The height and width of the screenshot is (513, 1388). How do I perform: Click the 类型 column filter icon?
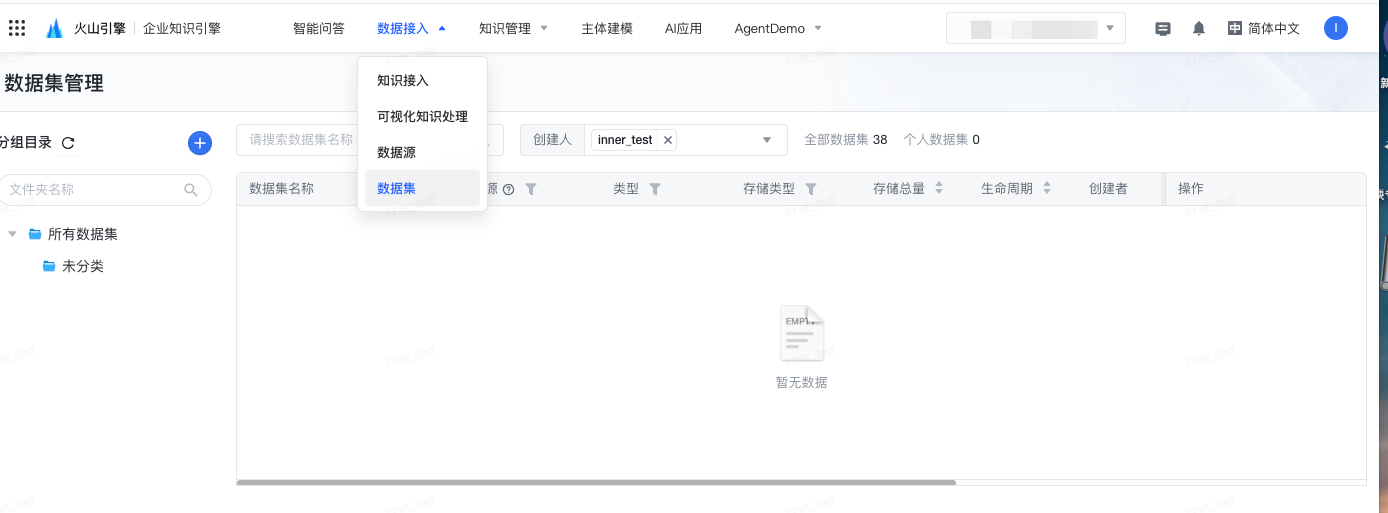pos(655,189)
